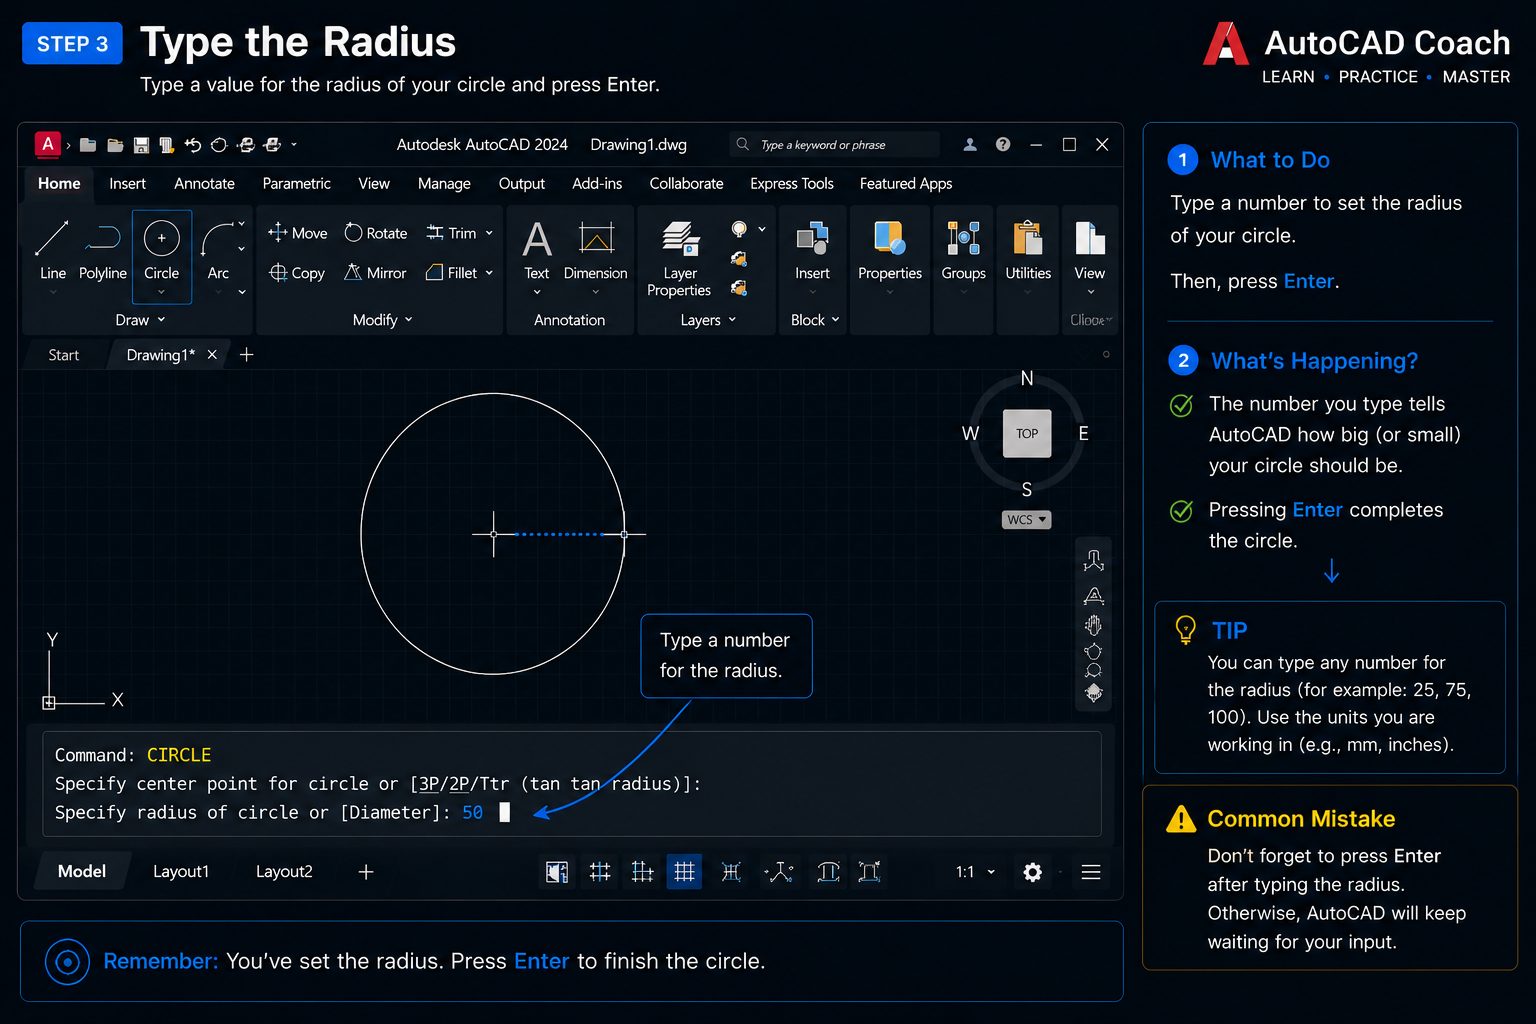Switch to the Layout1 tab
Image resolution: width=1536 pixels, height=1024 pixels.
pyautogui.click(x=181, y=872)
